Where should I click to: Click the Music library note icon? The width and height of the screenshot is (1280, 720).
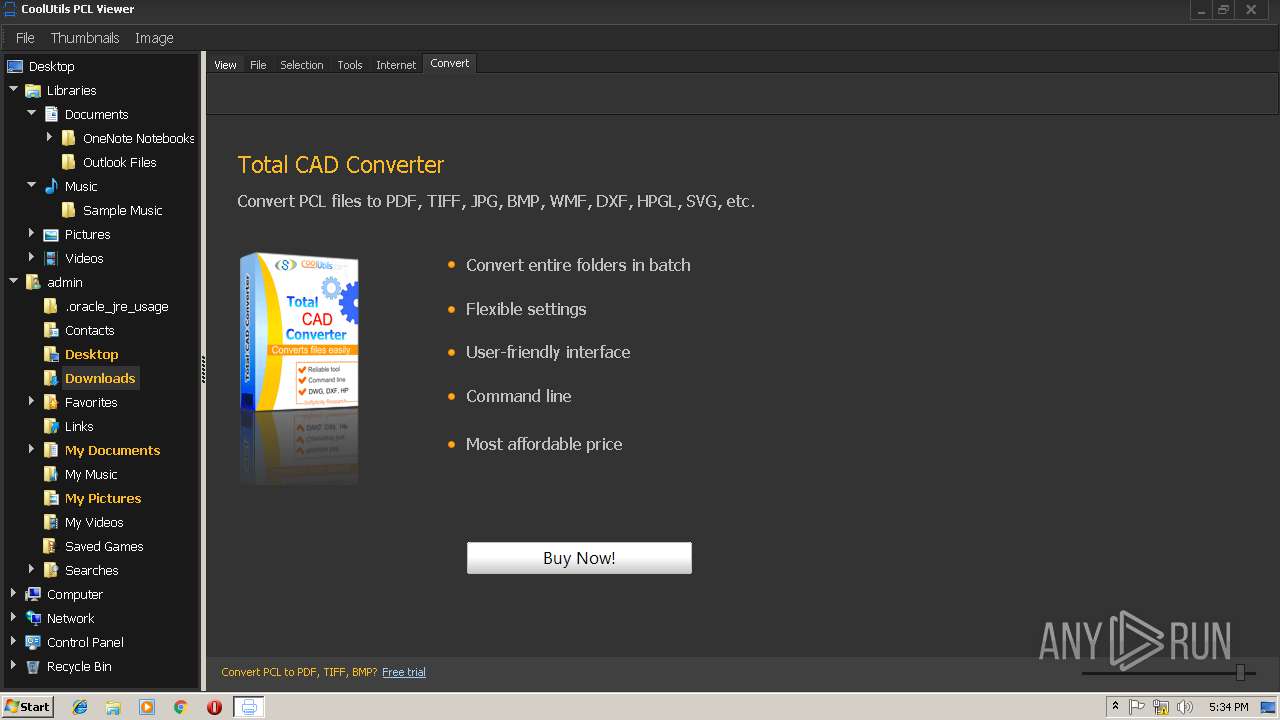click(x=51, y=186)
